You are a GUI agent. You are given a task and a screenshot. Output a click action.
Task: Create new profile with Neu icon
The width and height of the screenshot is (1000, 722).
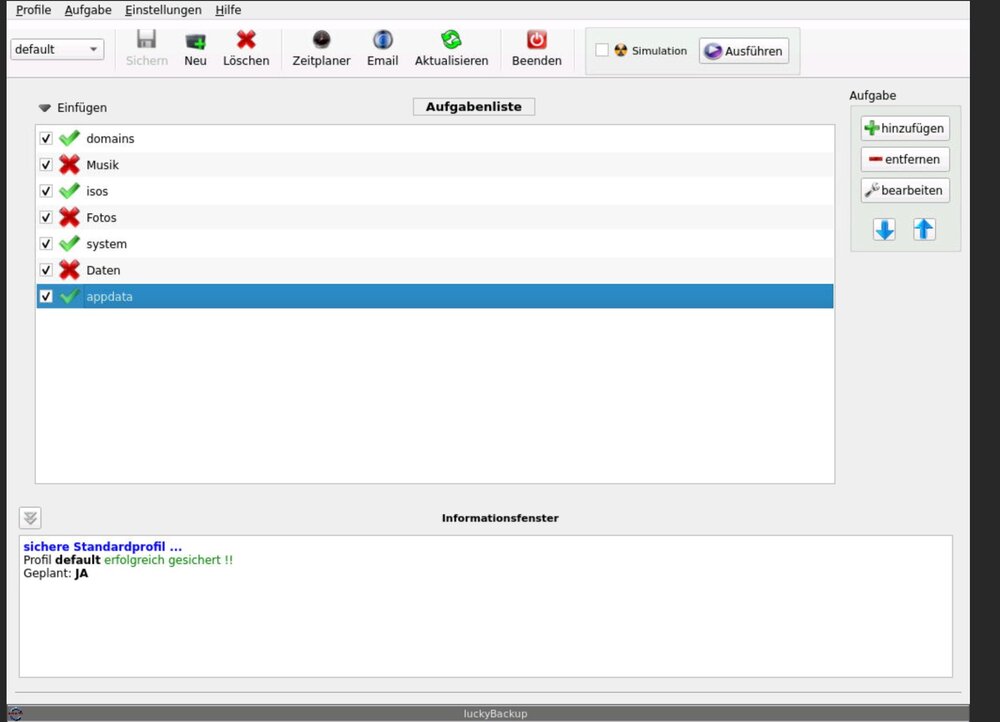[x=195, y=41]
